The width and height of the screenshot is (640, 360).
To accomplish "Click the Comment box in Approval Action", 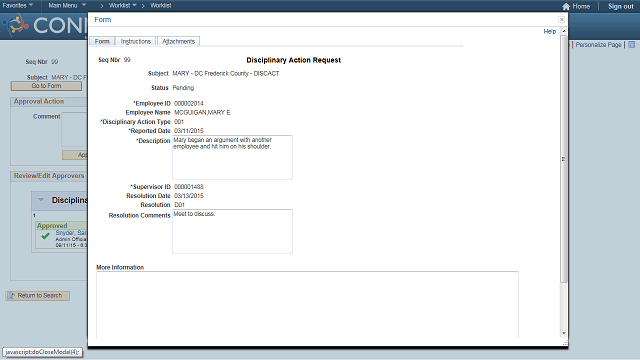I will (x=74, y=129).
